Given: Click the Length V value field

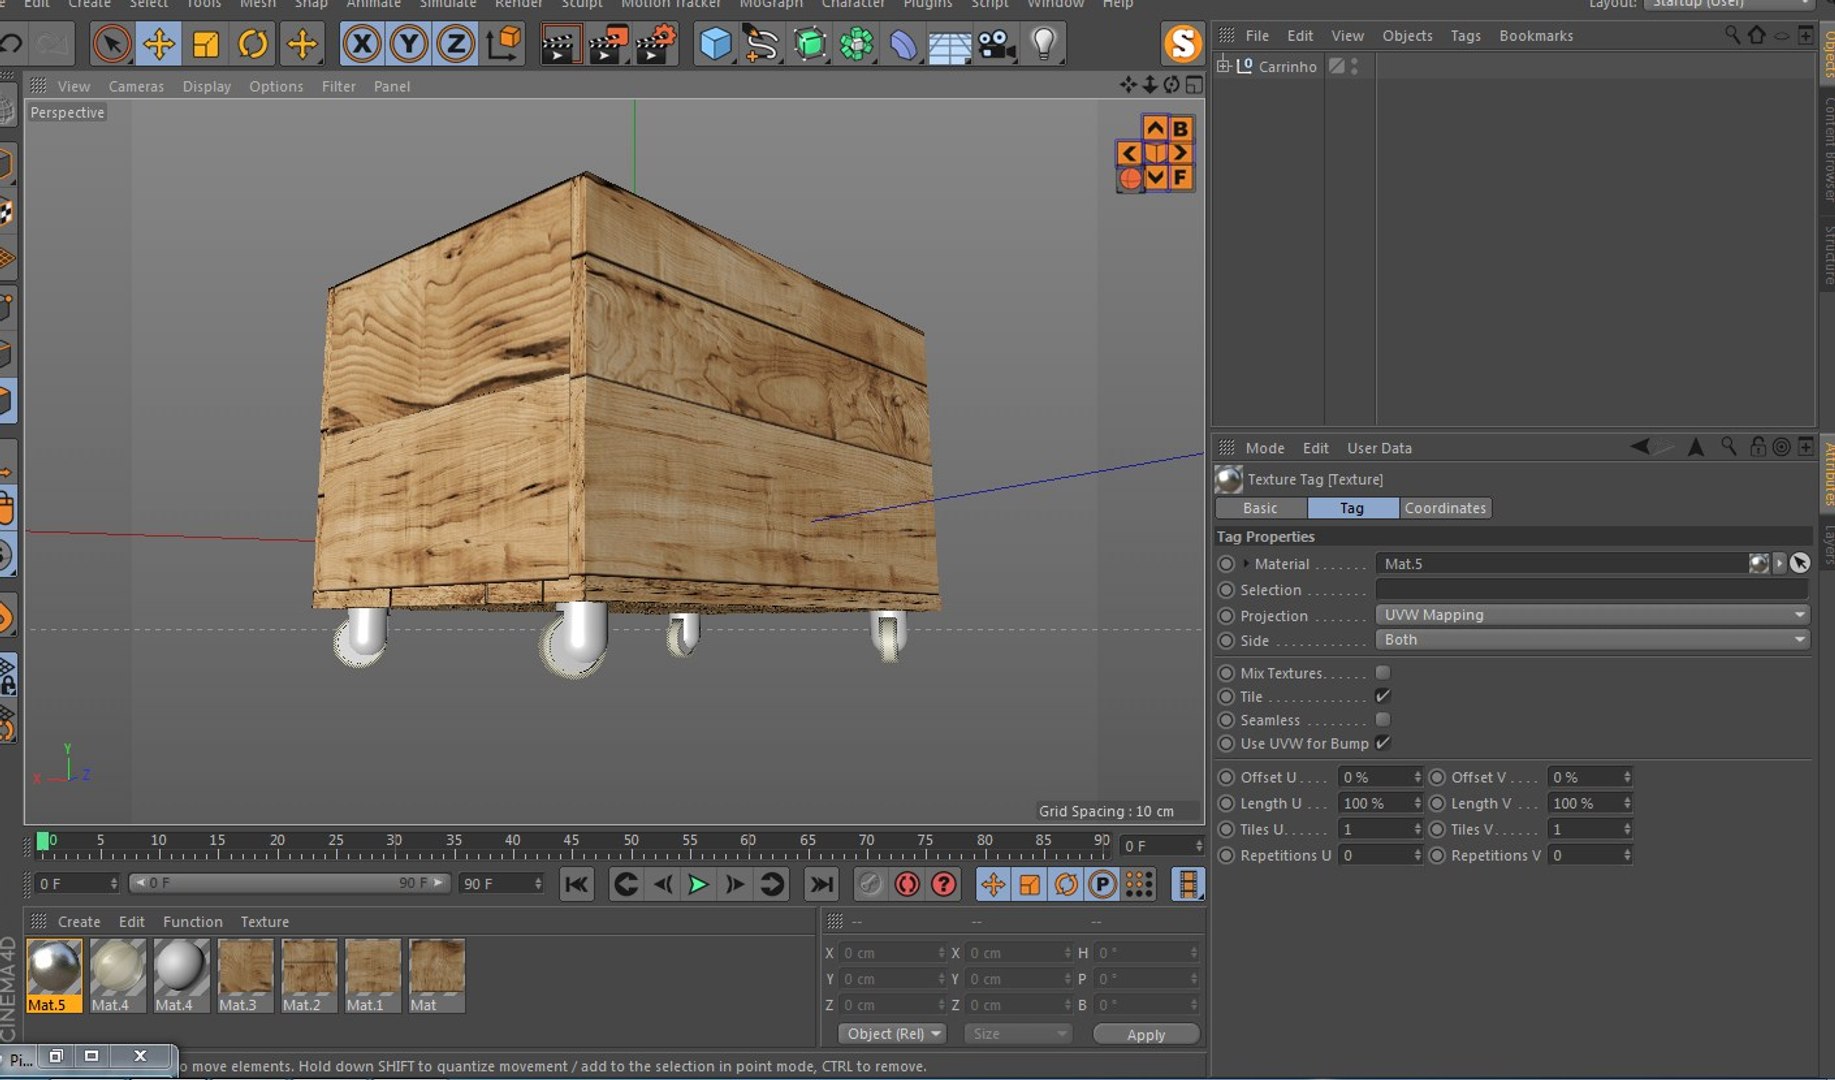Looking at the screenshot, I should pyautogui.click(x=1584, y=803).
